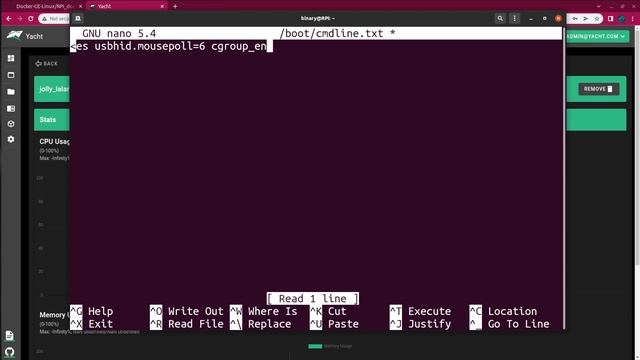The height and width of the screenshot is (360, 640).
Task: Click the GNU nano 5.4 title text
Action: click(x=119, y=33)
